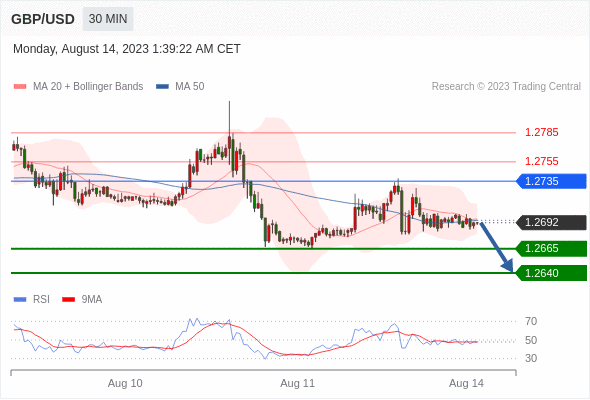Click the RSI 70 level label
Viewport: 590px width, 400px height.
coord(531,321)
